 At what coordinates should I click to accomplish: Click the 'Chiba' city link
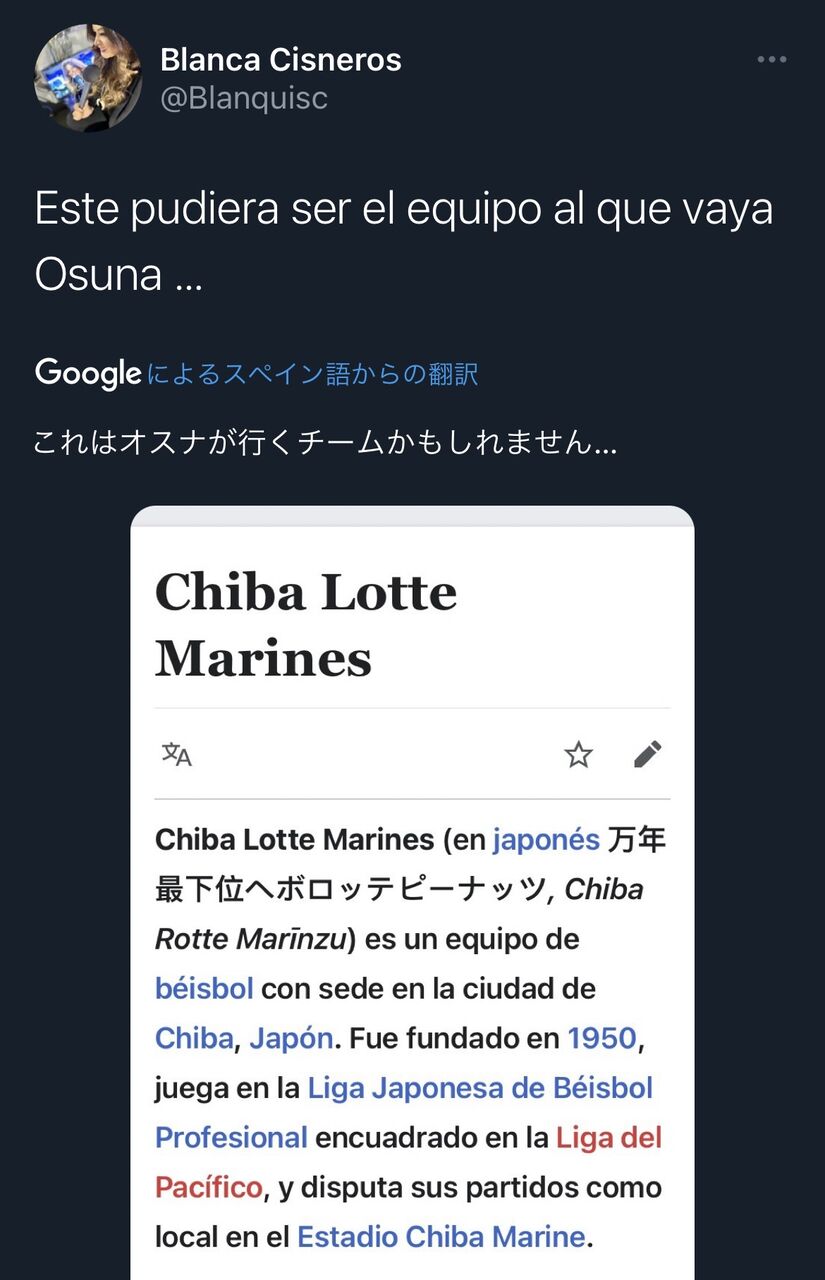click(194, 1038)
